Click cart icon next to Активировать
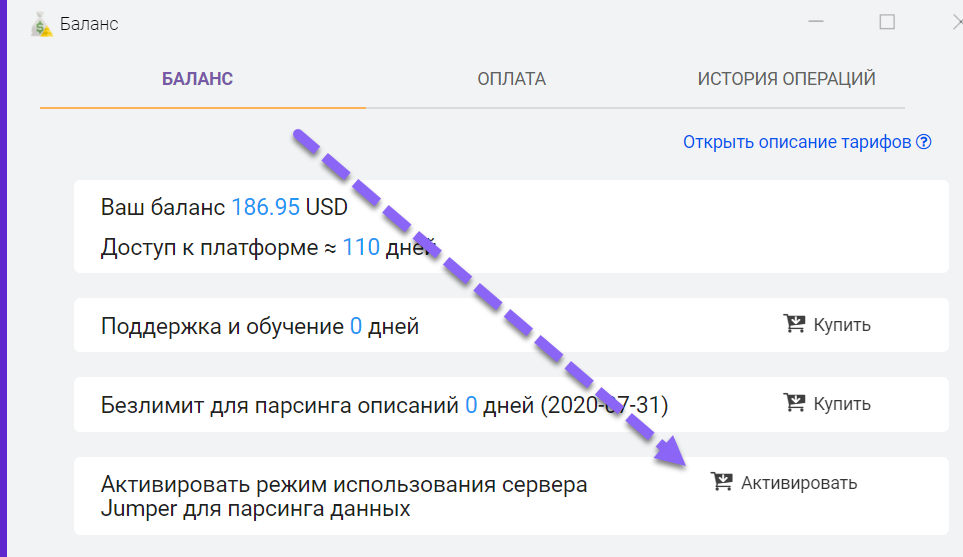The height and width of the screenshot is (557, 963). point(721,482)
